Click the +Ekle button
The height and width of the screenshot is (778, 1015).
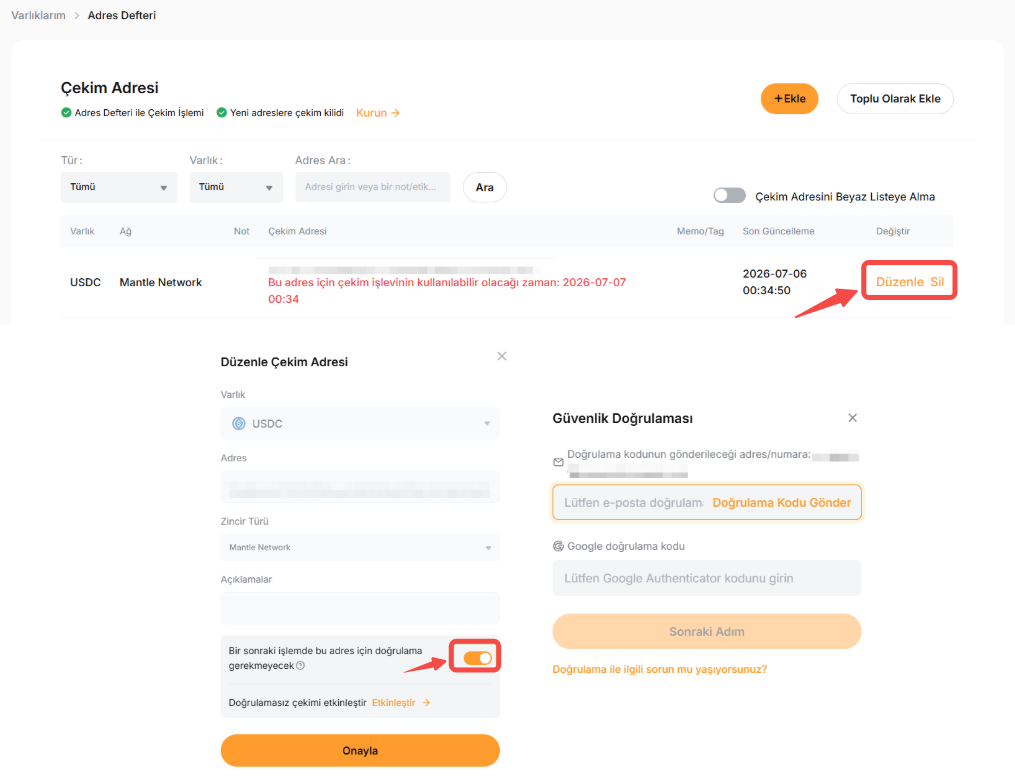789,98
